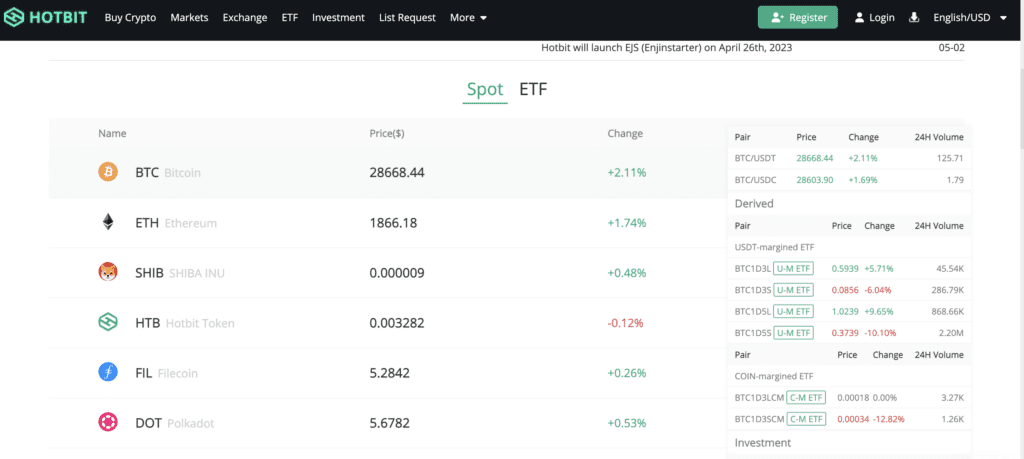The height and width of the screenshot is (459, 1024).
Task: Select the BTC1D3S ETF pair
Action: tap(849, 290)
